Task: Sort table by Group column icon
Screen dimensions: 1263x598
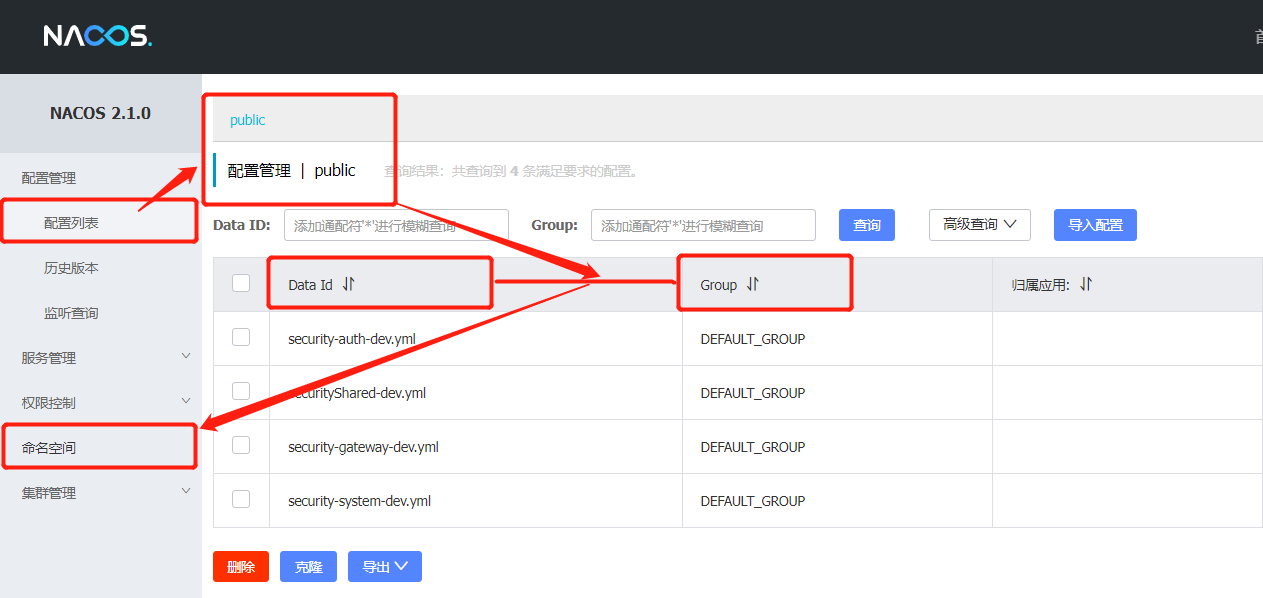Action: coord(752,284)
